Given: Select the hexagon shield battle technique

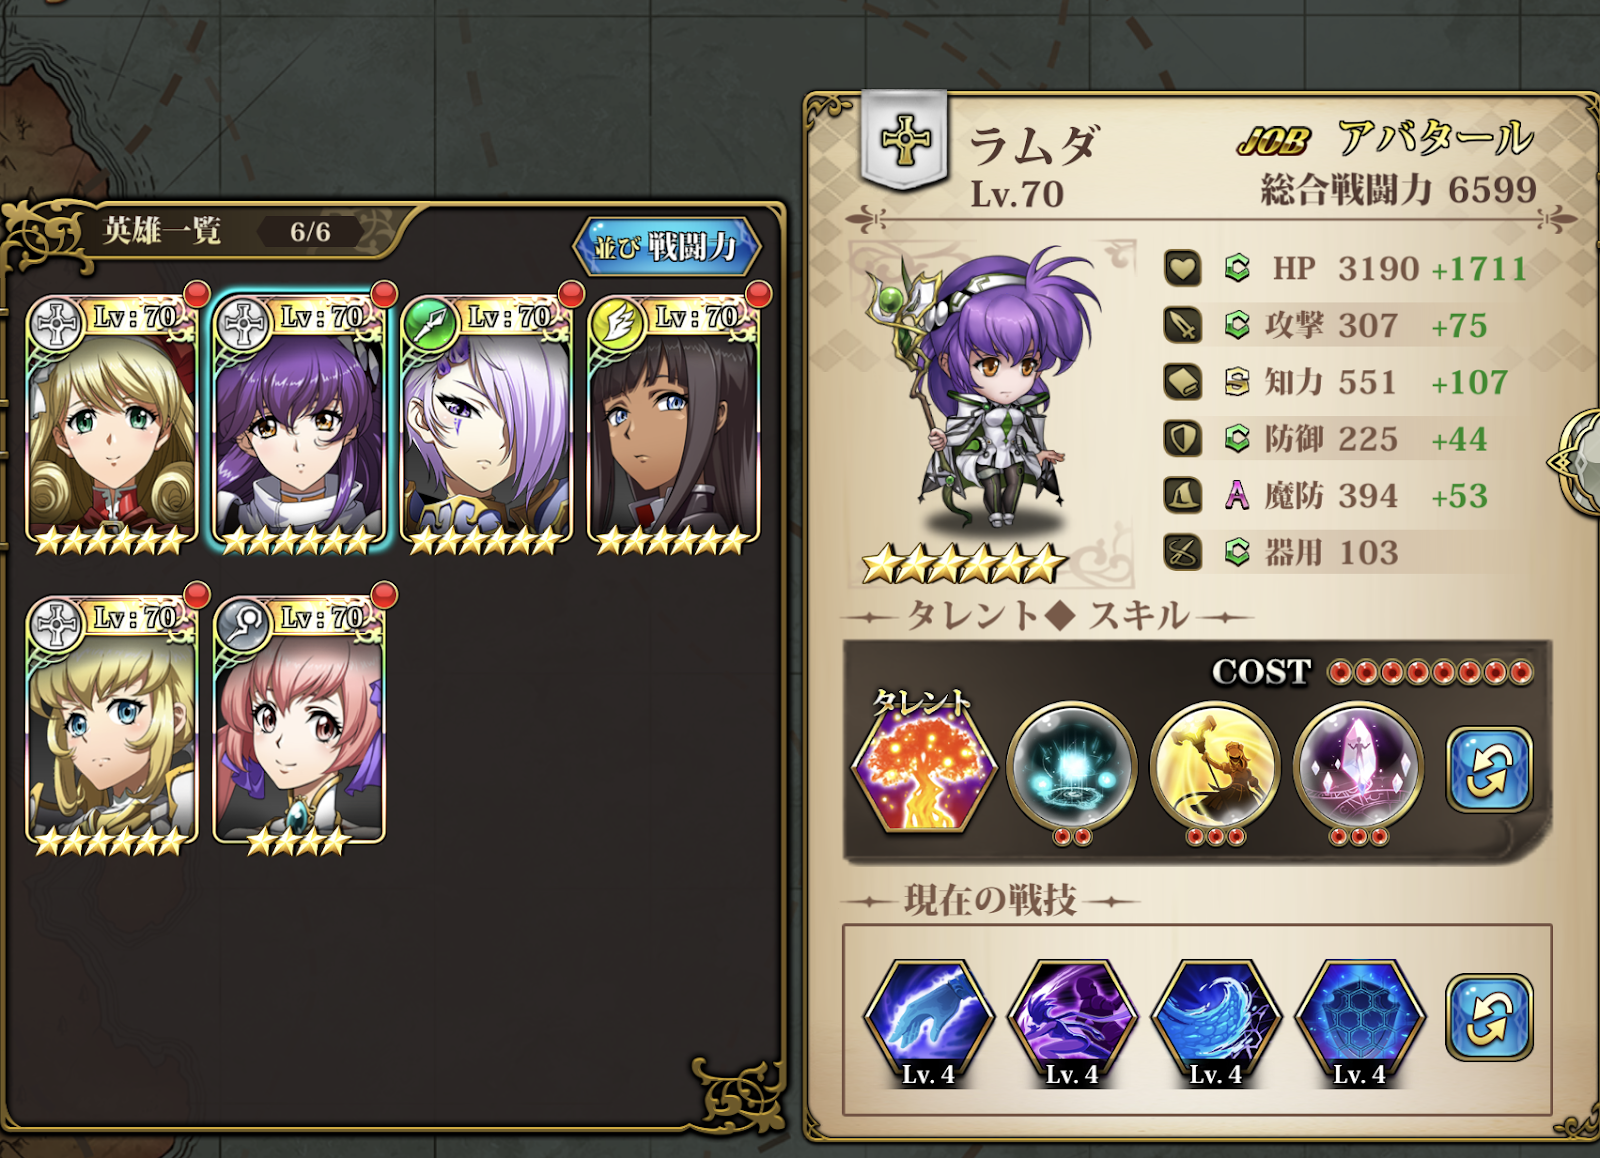Looking at the screenshot, I should point(1359,1022).
